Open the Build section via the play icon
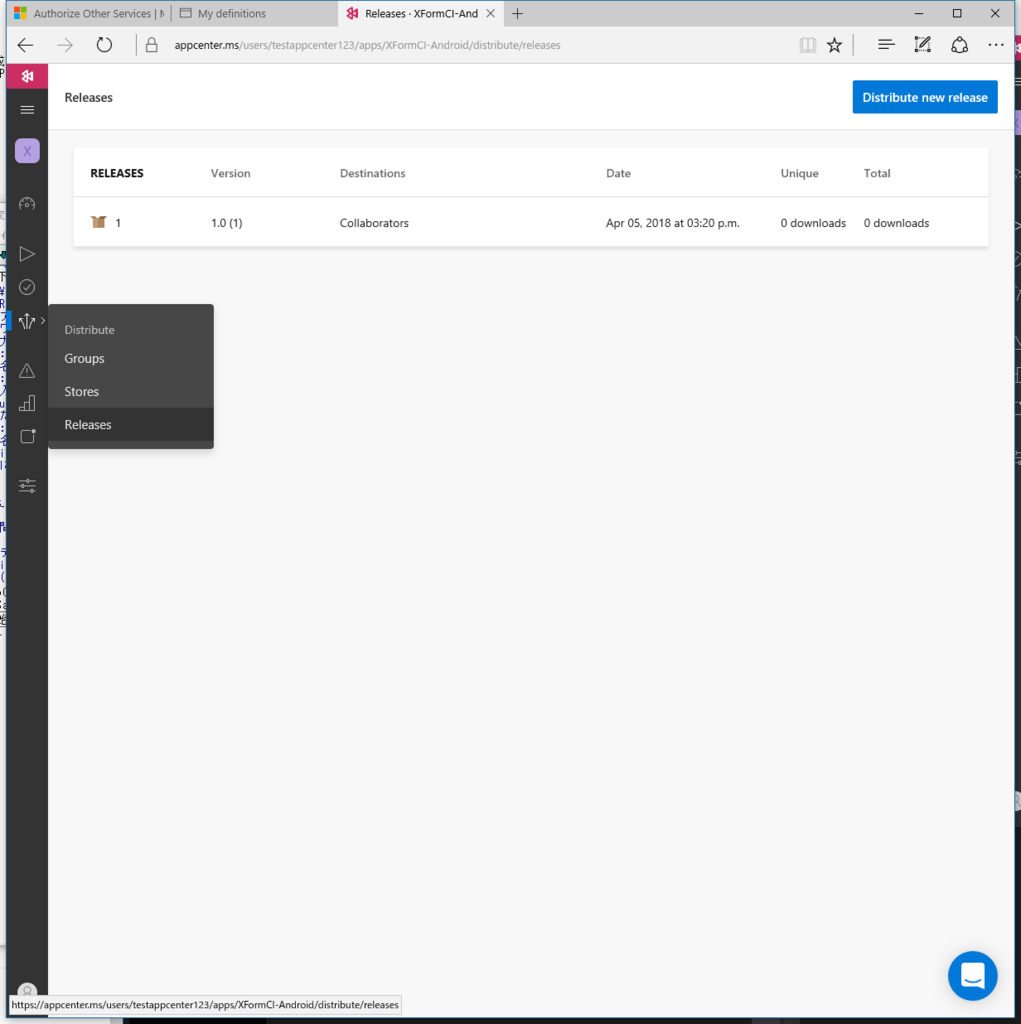The height and width of the screenshot is (1024, 1021). tap(27, 253)
